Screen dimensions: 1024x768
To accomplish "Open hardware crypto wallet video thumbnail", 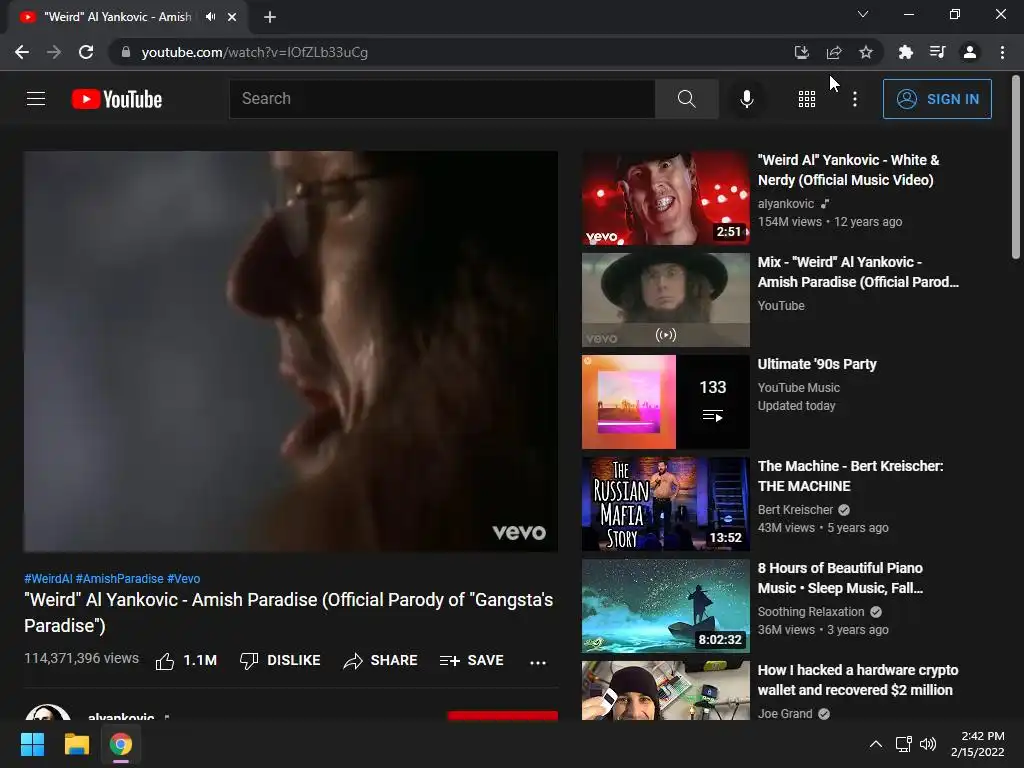I will 665,690.
